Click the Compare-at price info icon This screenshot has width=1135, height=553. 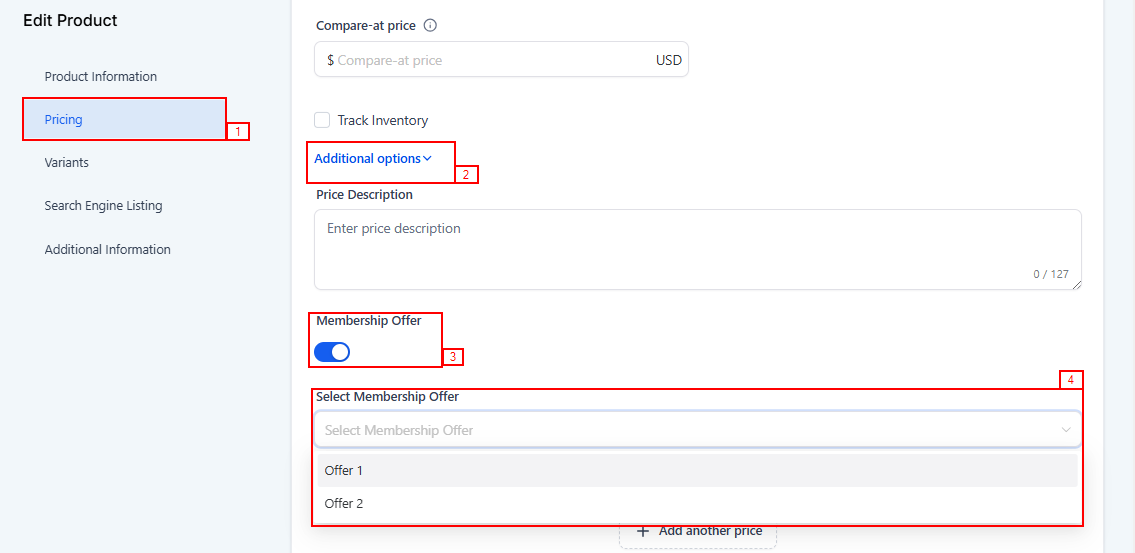(431, 26)
